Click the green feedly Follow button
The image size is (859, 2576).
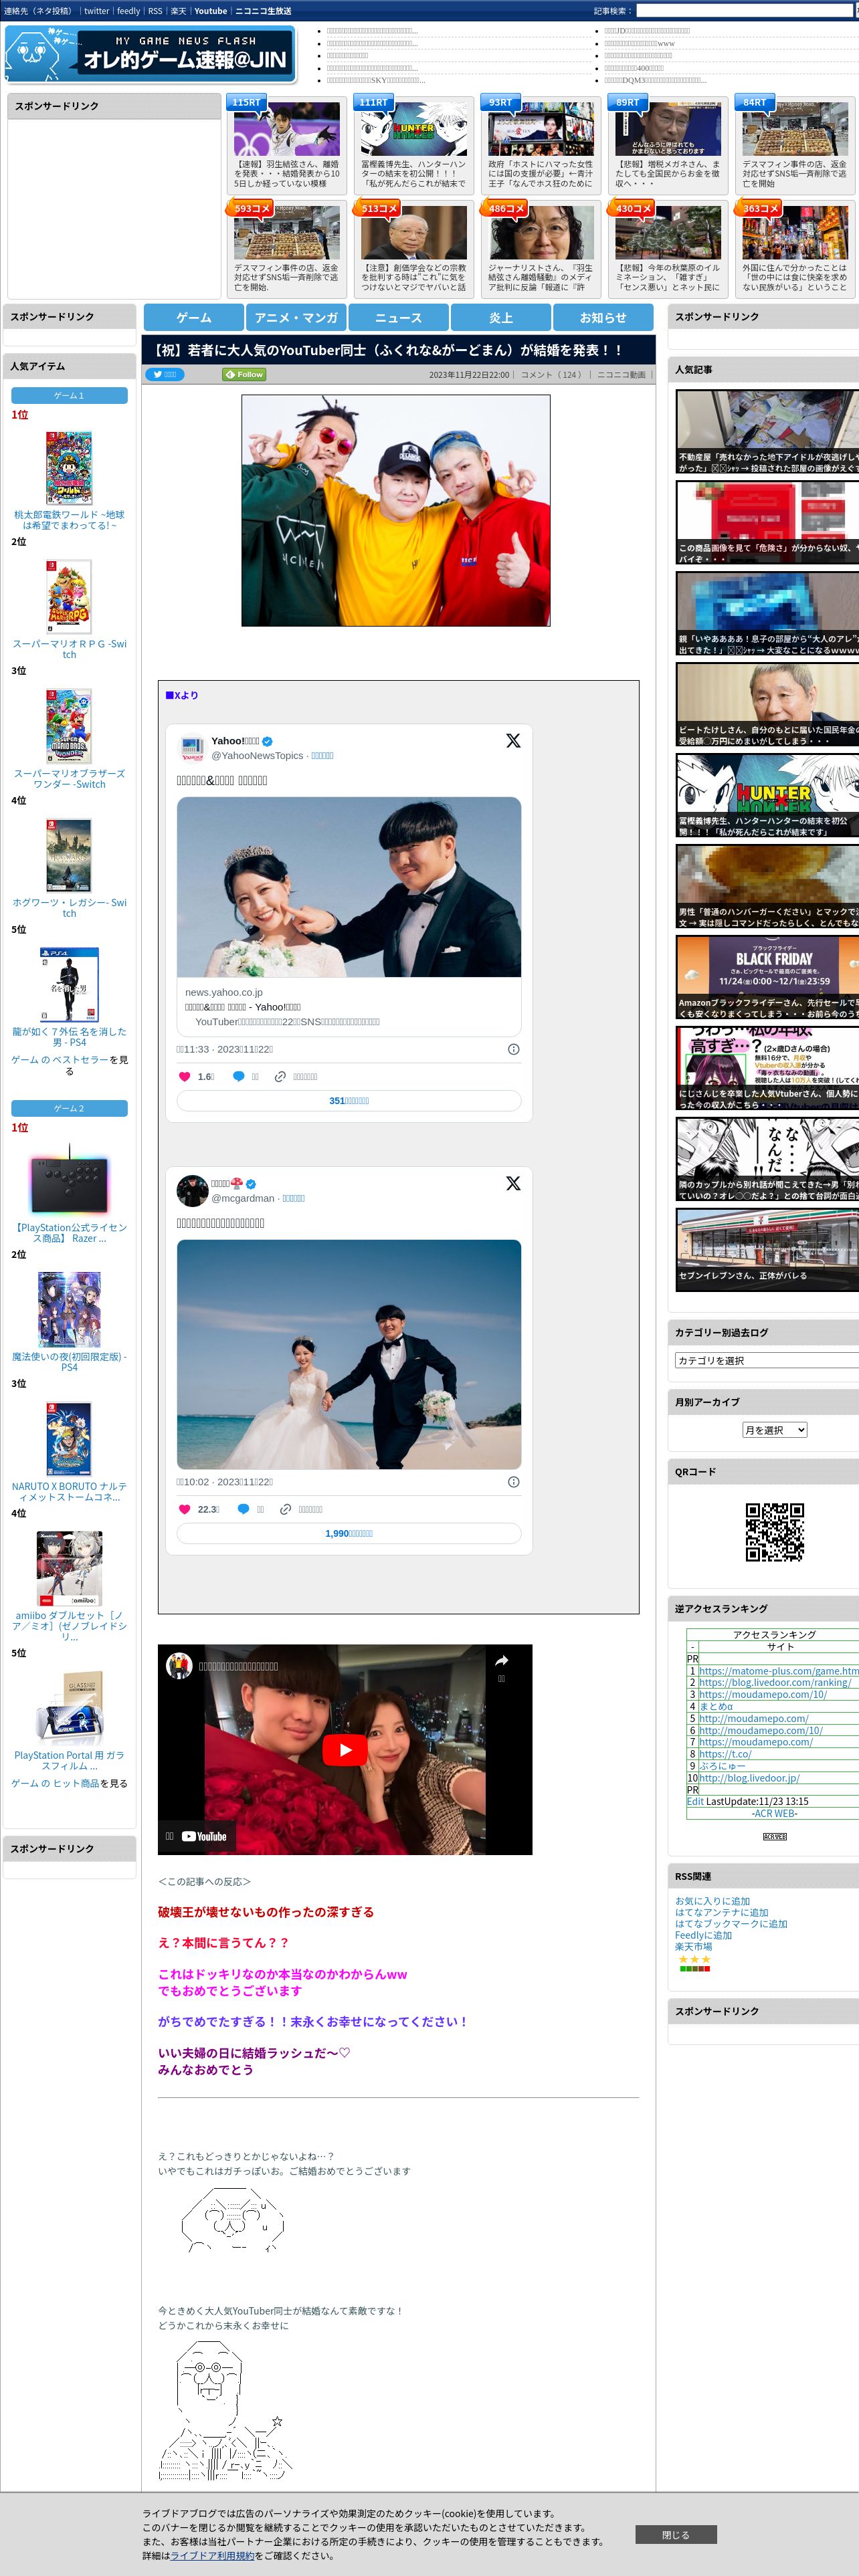pyautogui.click(x=244, y=375)
